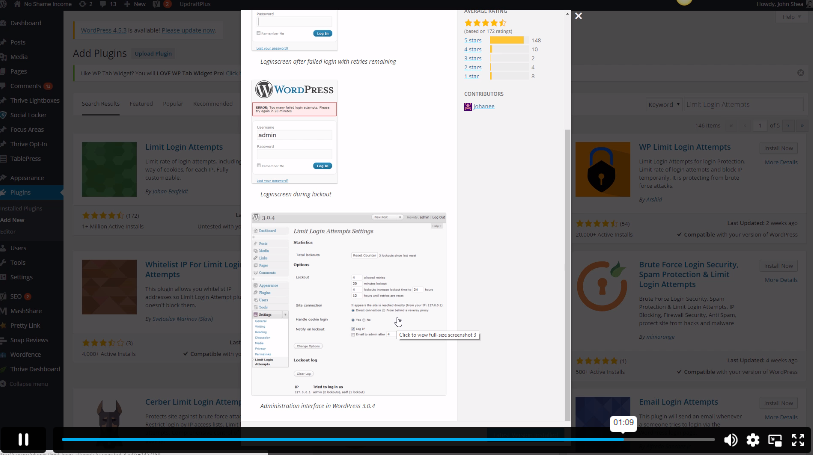Select Limit Login Attempts plugin green icon
The width and height of the screenshot is (813, 455).
pyautogui.click(x=109, y=169)
